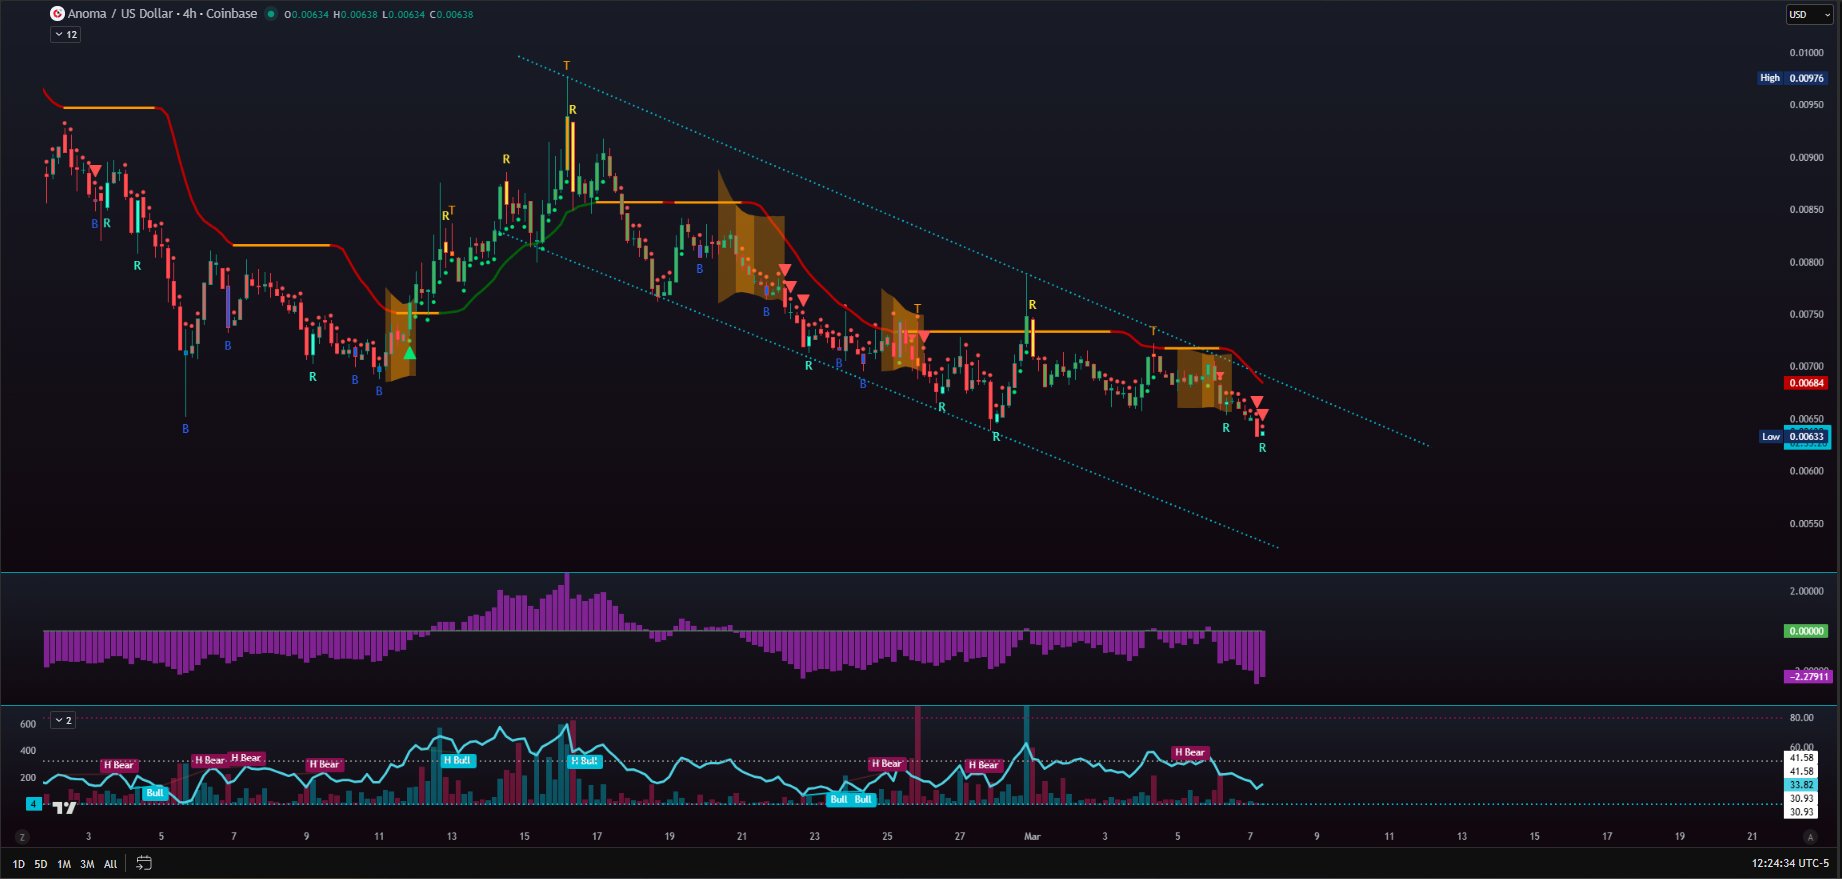Click the green market status dot

(271, 14)
